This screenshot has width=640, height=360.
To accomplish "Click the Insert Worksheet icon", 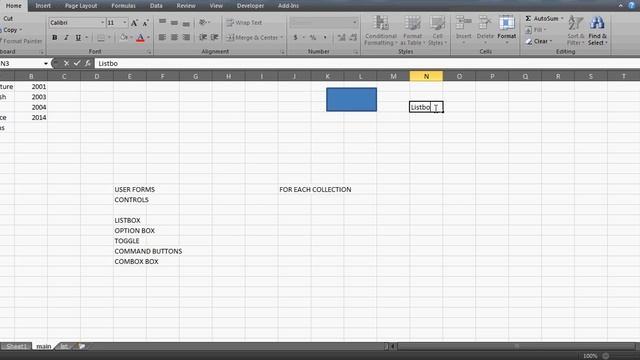I will click(x=82, y=346).
